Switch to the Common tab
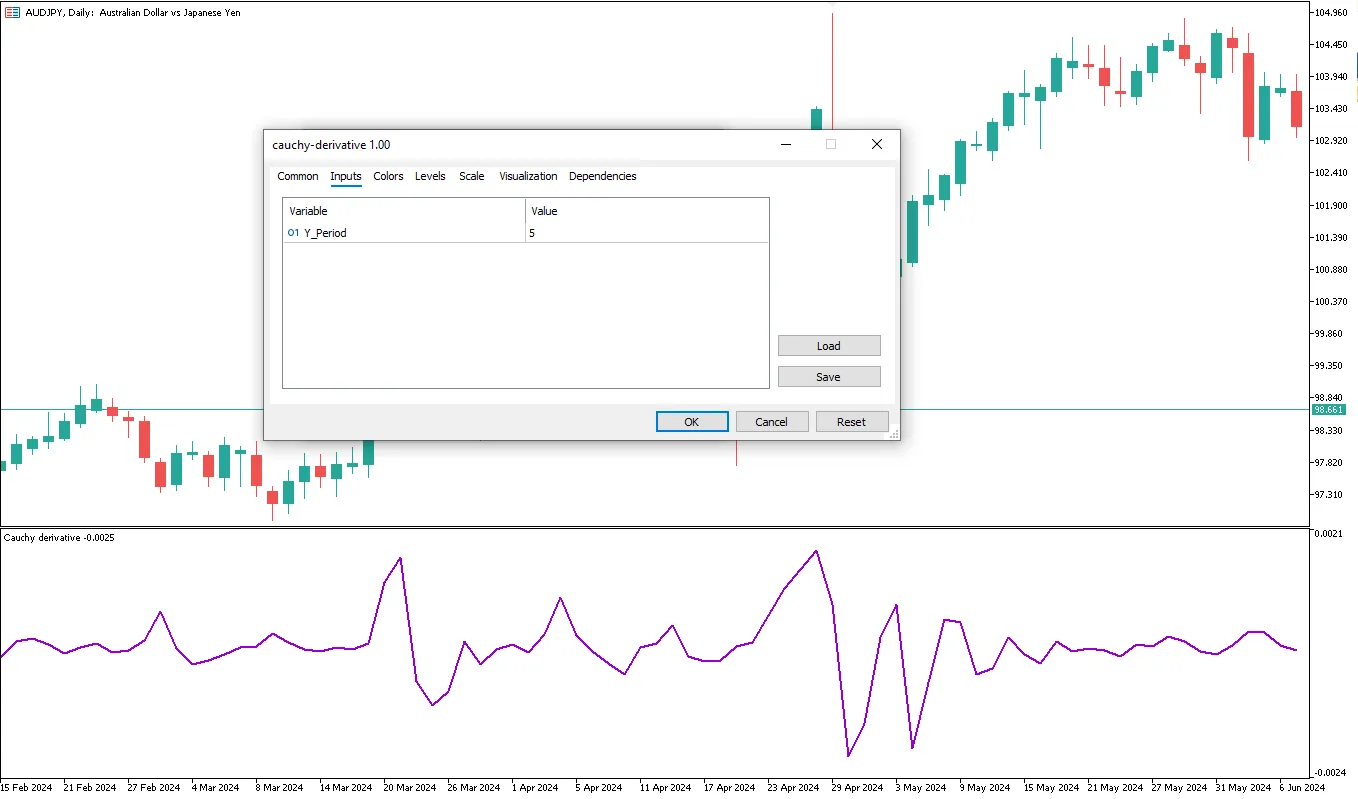This screenshot has width=1358, height=799. point(297,176)
